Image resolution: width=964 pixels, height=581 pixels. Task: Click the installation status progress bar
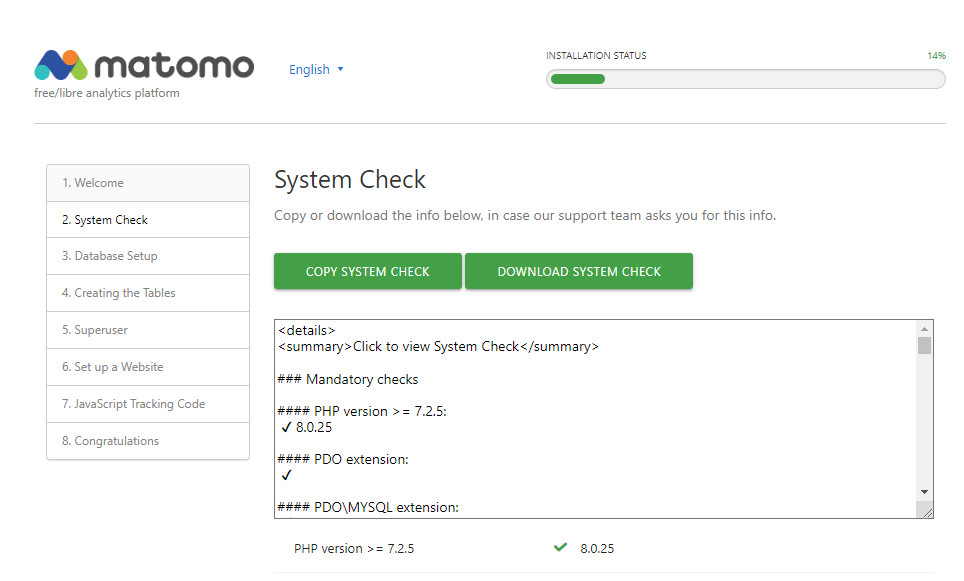pyautogui.click(x=745, y=79)
